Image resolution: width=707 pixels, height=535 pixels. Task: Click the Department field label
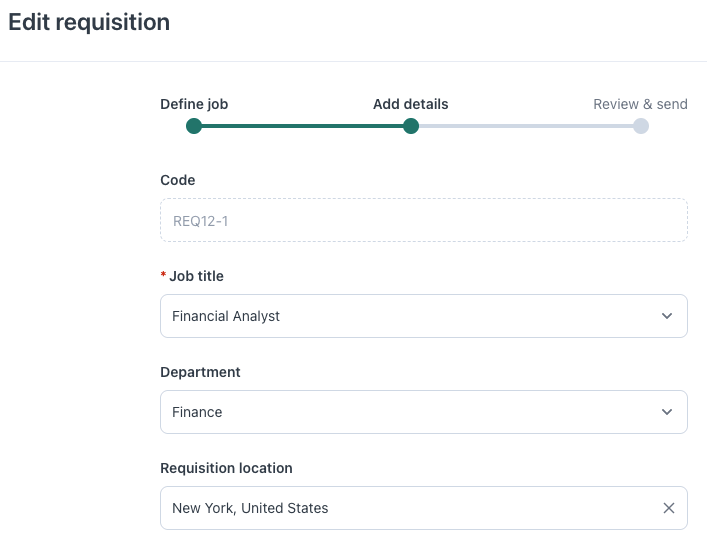coord(200,372)
